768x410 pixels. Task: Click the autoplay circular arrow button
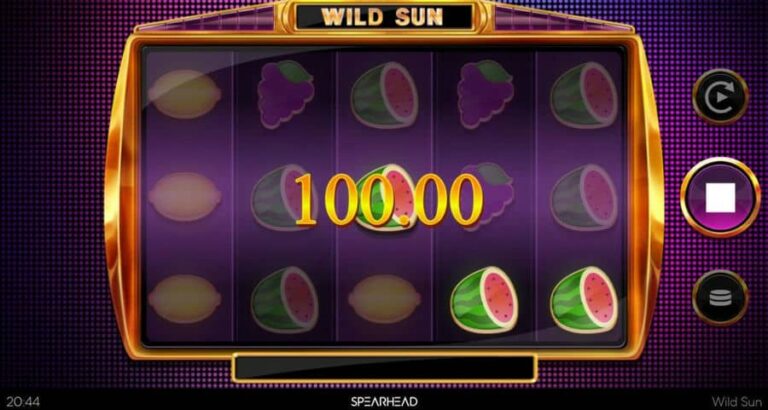pyautogui.click(x=720, y=97)
